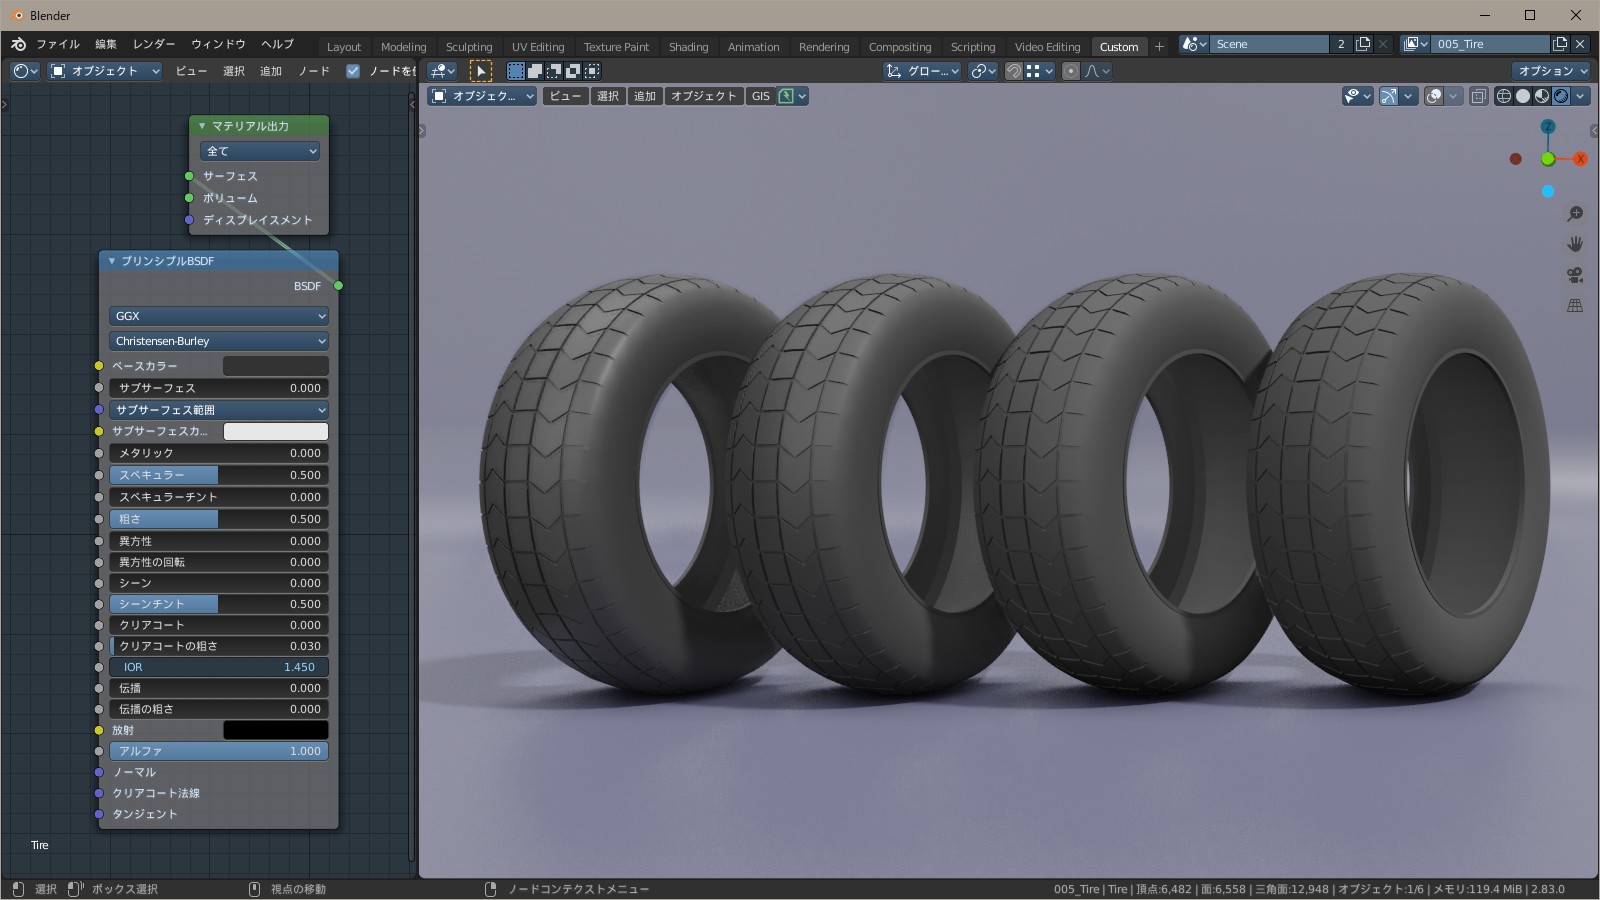Toggle X-ray mode button

pos(1479,96)
